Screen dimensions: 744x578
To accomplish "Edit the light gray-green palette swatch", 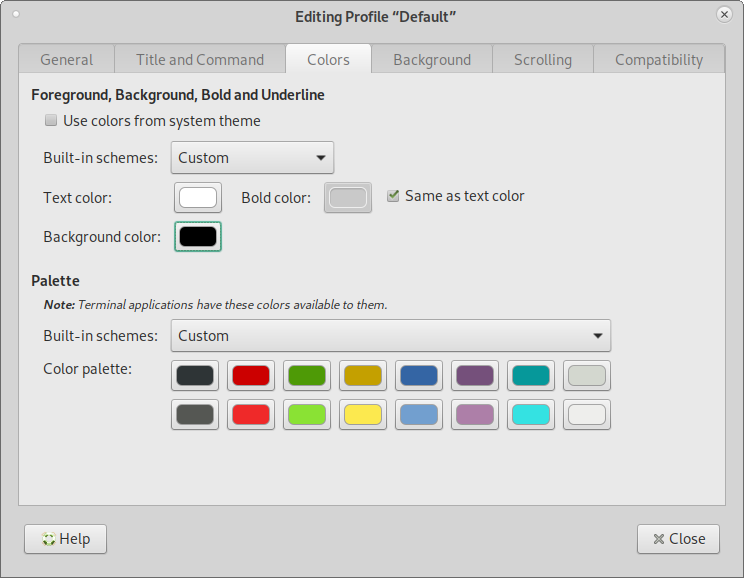I will pyautogui.click(x=587, y=375).
